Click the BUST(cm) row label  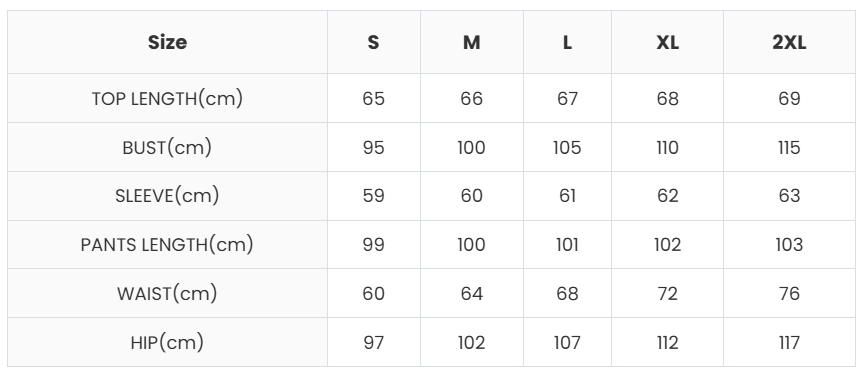tap(167, 148)
